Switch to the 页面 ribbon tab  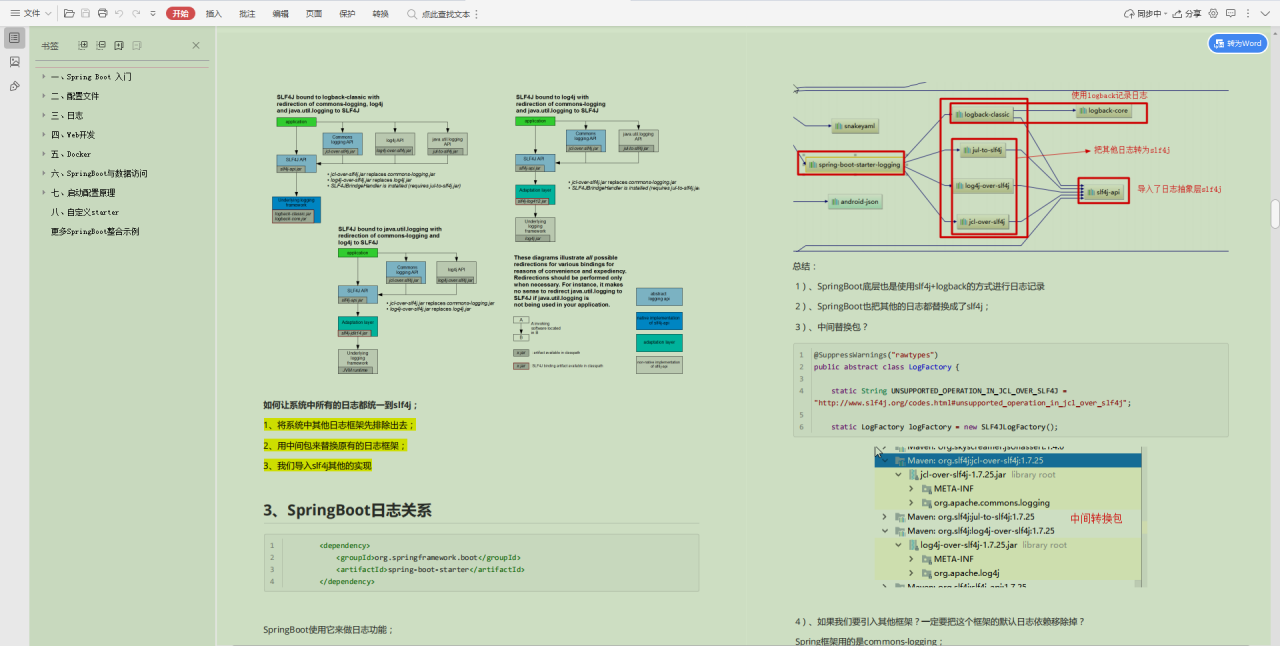pos(314,14)
